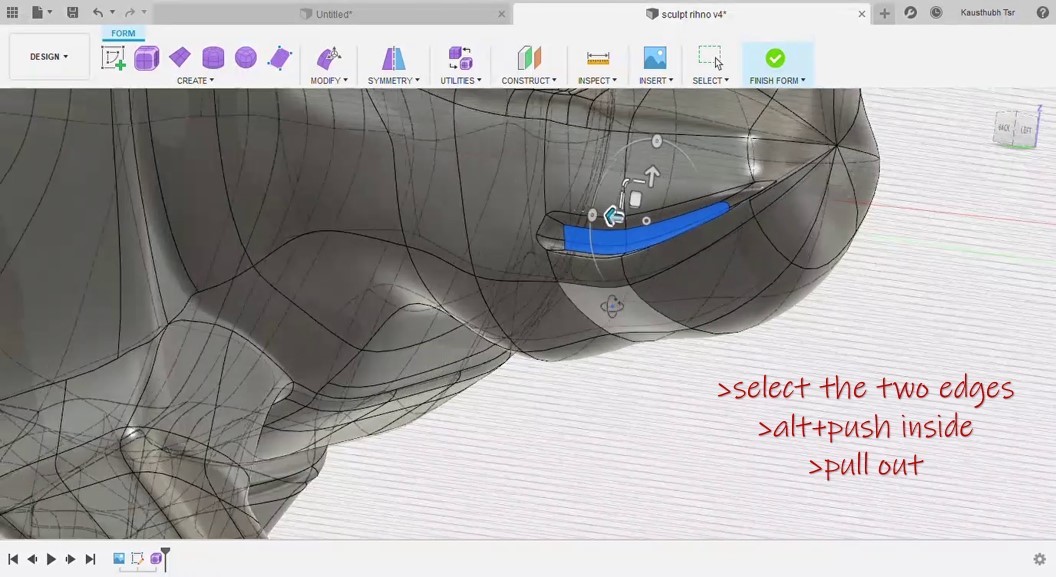This screenshot has width=1056, height=577.
Task: Select the Mirror symmetry icon
Action: [x=393, y=58]
